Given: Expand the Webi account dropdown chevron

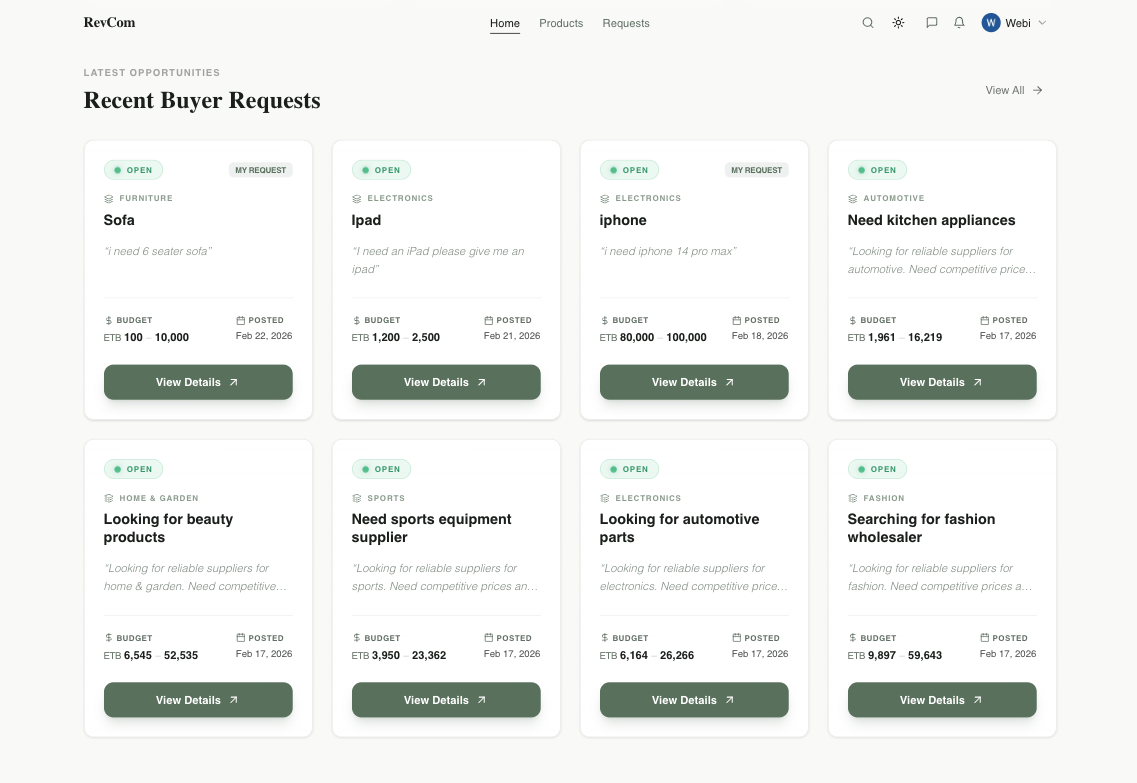Looking at the screenshot, I should tap(1042, 23).
